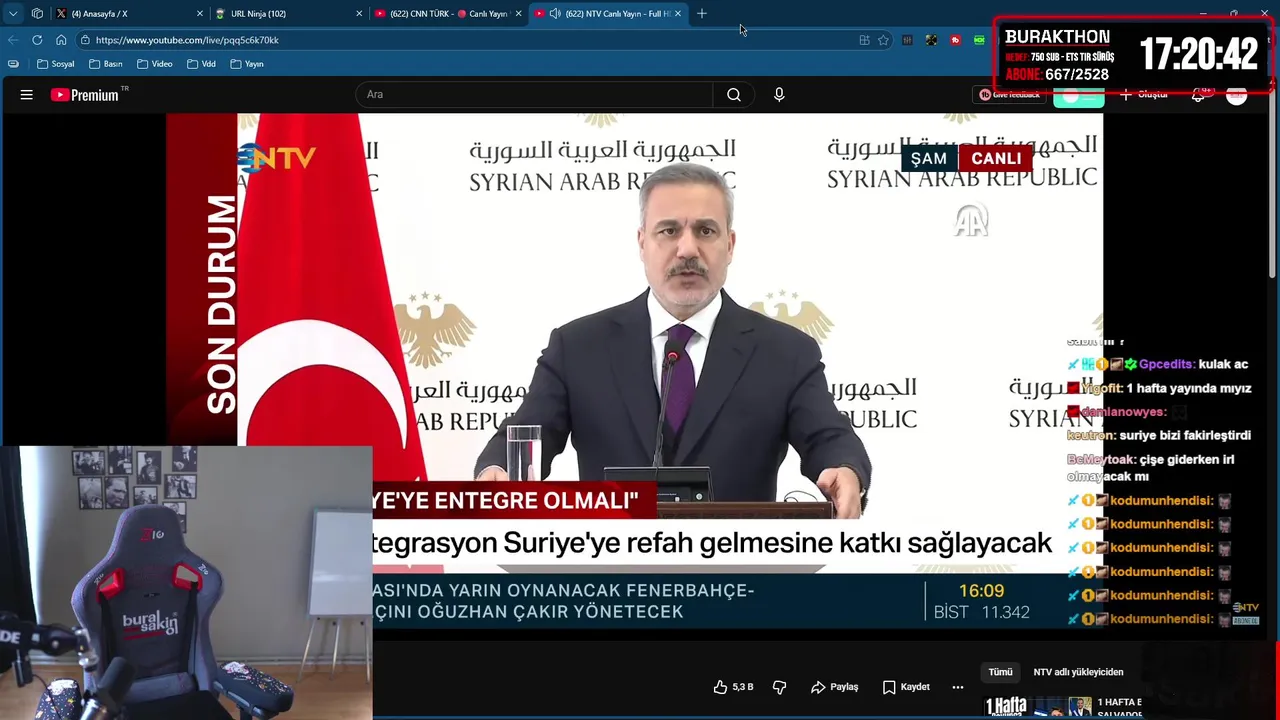Image resolution: width=1280 pixels, height=720 pixels.
Task: Go to the browser home page
Action: (61, 40)
